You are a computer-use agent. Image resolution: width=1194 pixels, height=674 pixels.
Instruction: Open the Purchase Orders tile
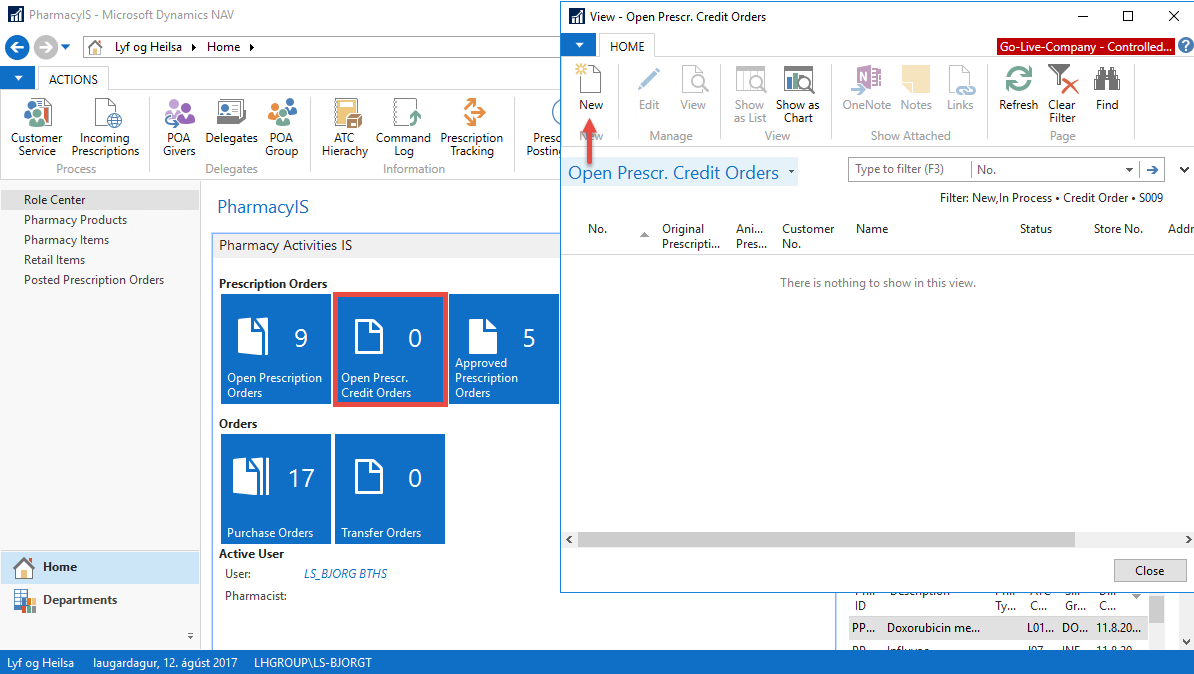point(277,489)
